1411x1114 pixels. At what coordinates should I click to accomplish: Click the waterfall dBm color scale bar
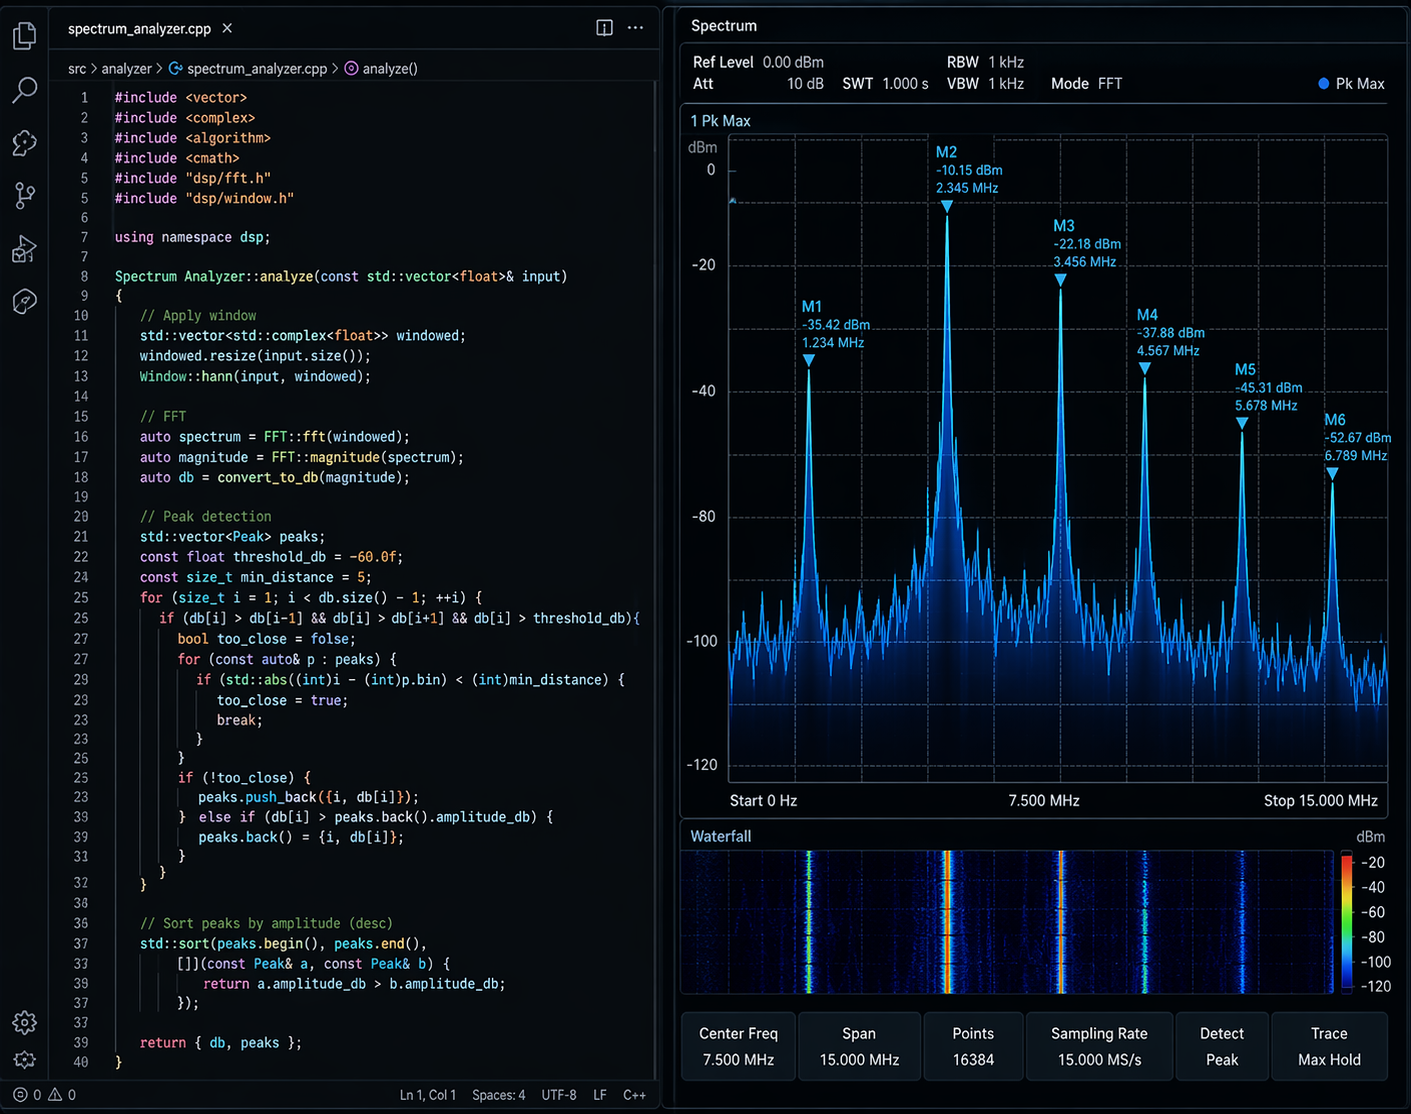tap(1346, 923)
